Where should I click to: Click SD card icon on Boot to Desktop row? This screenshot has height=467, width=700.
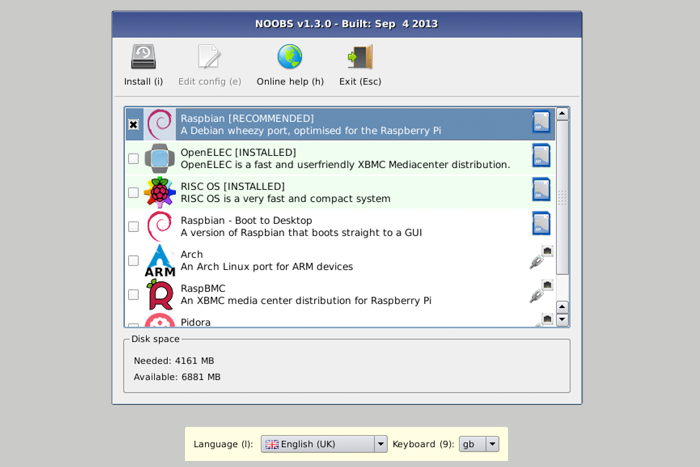coord(541,224)
